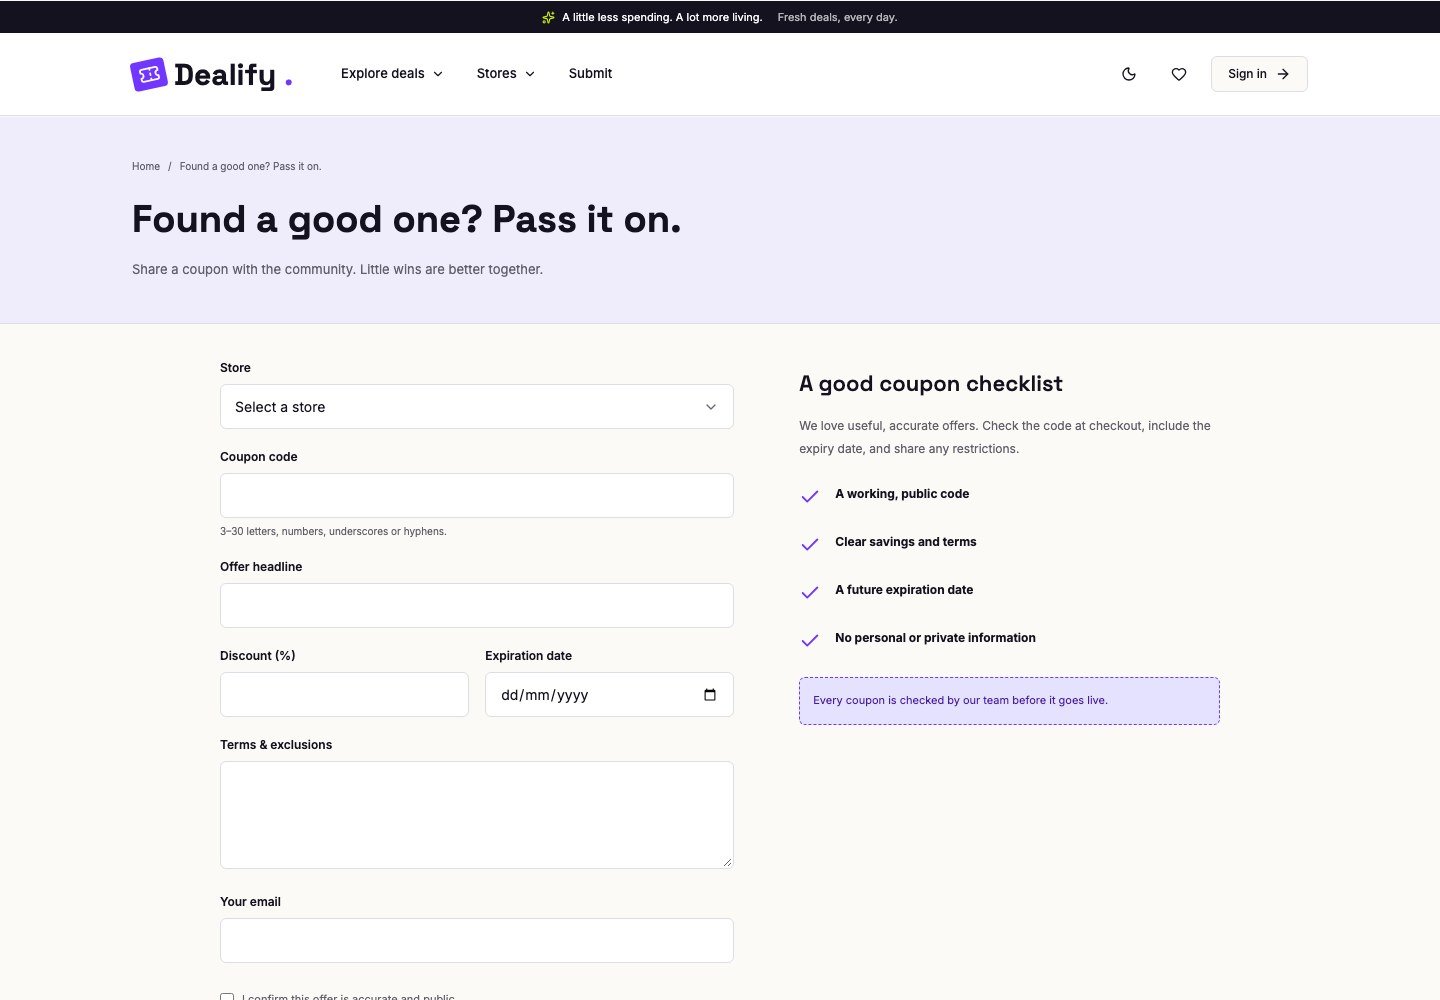
Task: Click the '3–30 letters, numbers' hint text
Action: tap(333, 532)
